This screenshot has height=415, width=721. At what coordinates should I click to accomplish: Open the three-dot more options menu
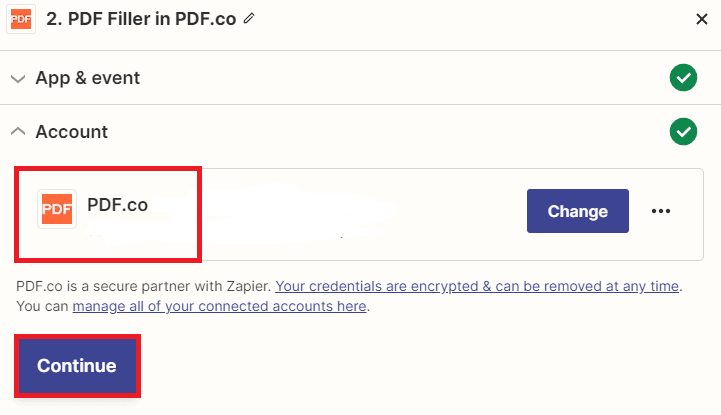click(x=660, y=211)
